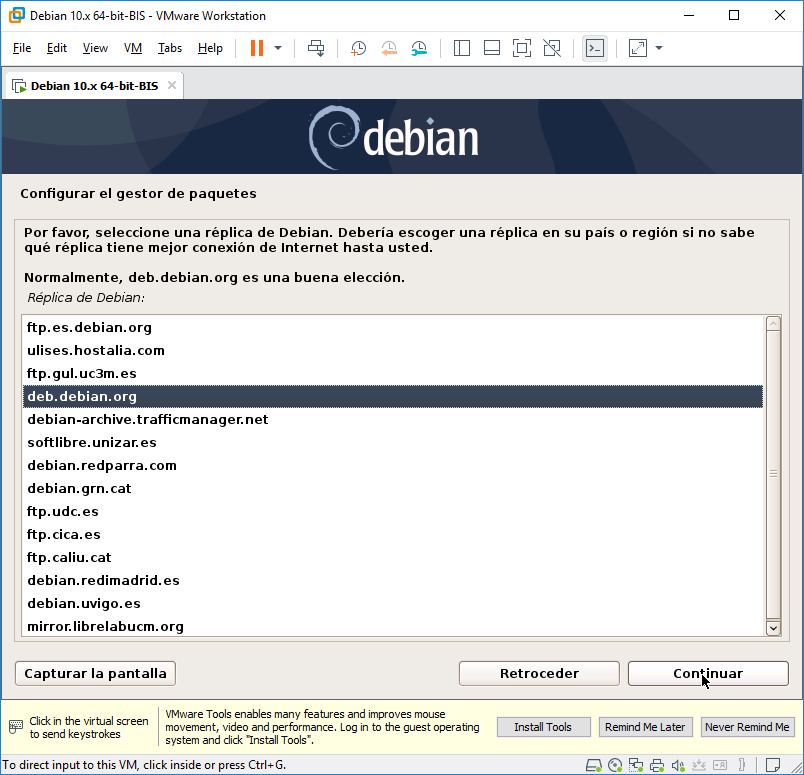Select mirror ulises.hostalia.com

[x=393, y=350]
